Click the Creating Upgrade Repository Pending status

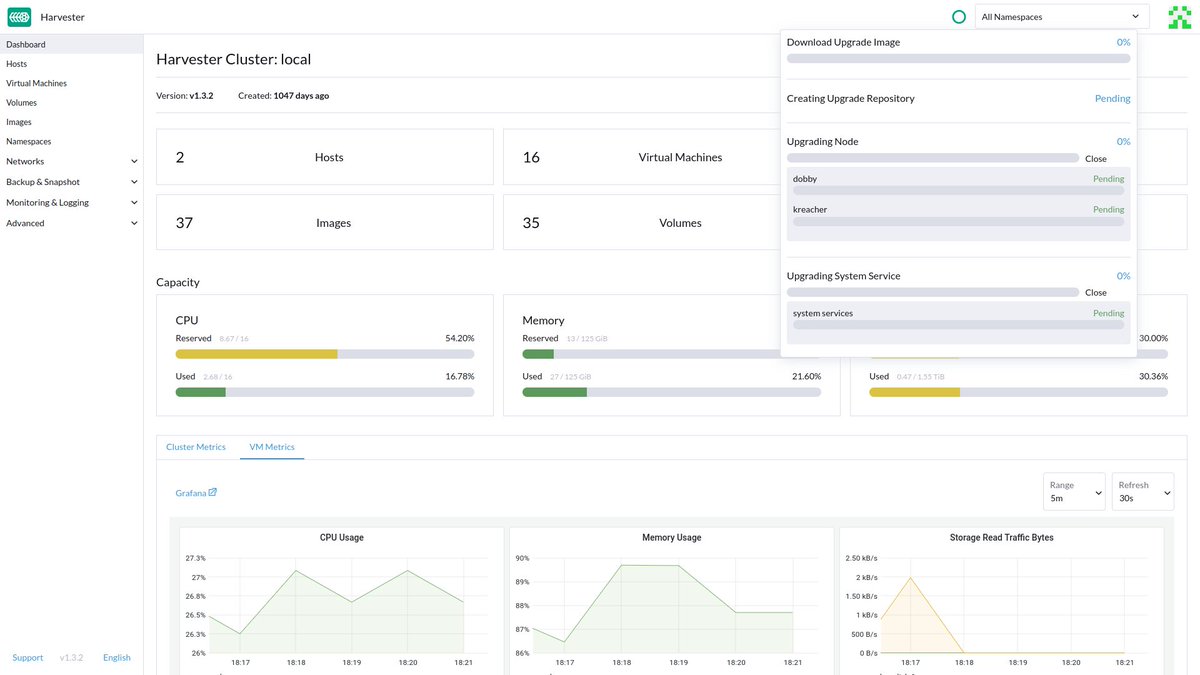point(1112,99)
